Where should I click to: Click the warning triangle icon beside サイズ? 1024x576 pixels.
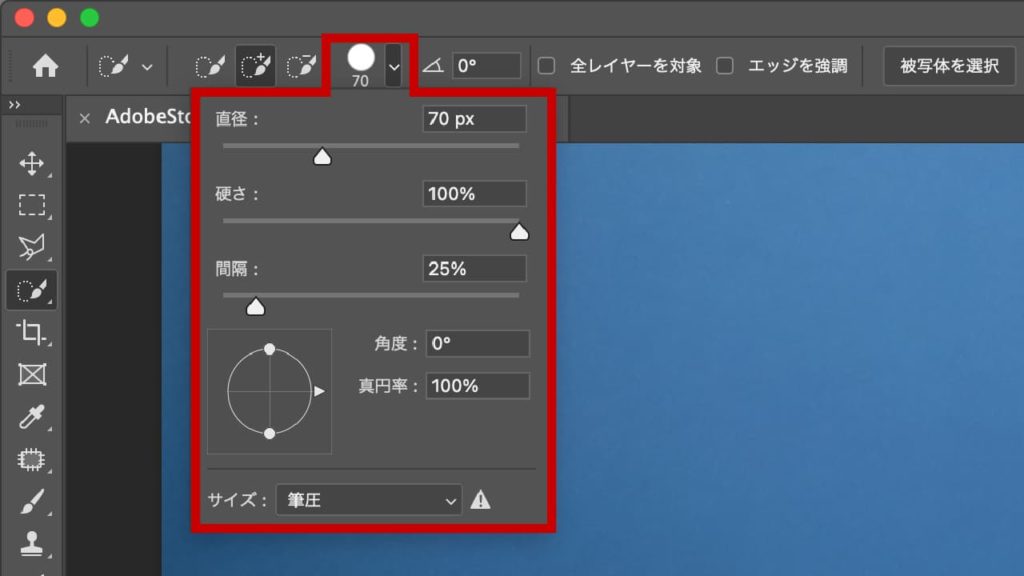tap(480, 500)
